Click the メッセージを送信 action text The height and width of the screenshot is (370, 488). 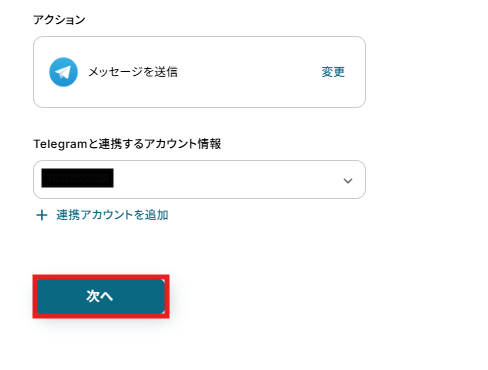[x=133, y=72]
